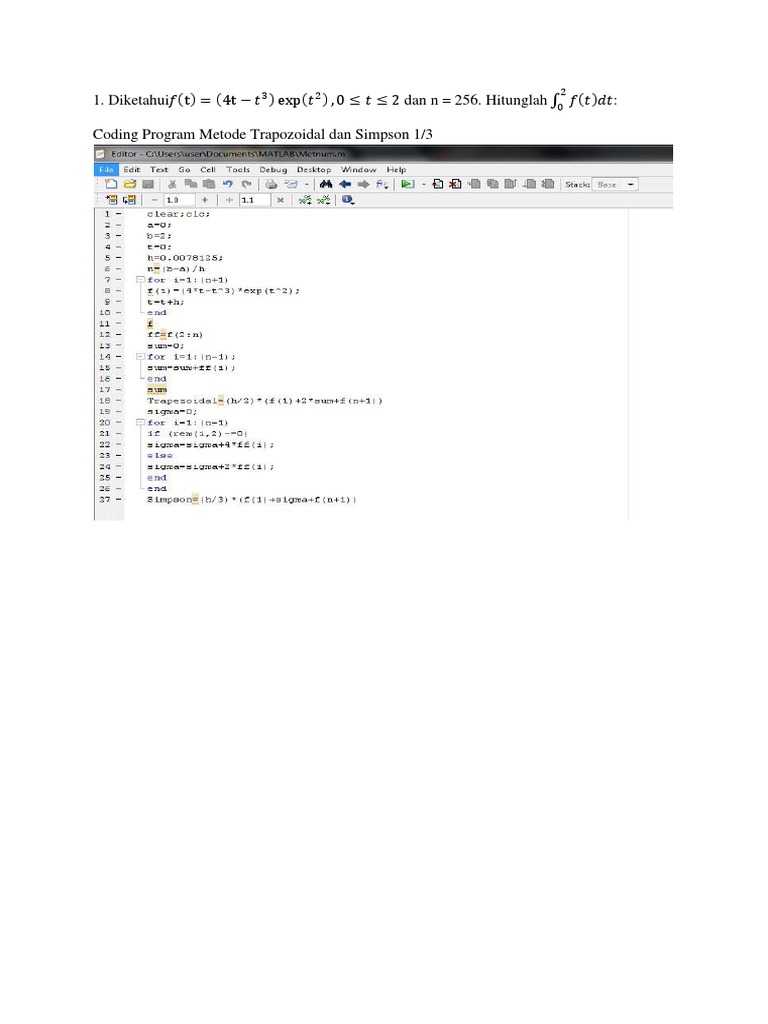This screenshot has width=768, height=1024.
Task: Toggle breakpoint dash on line 27
Action: [119, 498]
